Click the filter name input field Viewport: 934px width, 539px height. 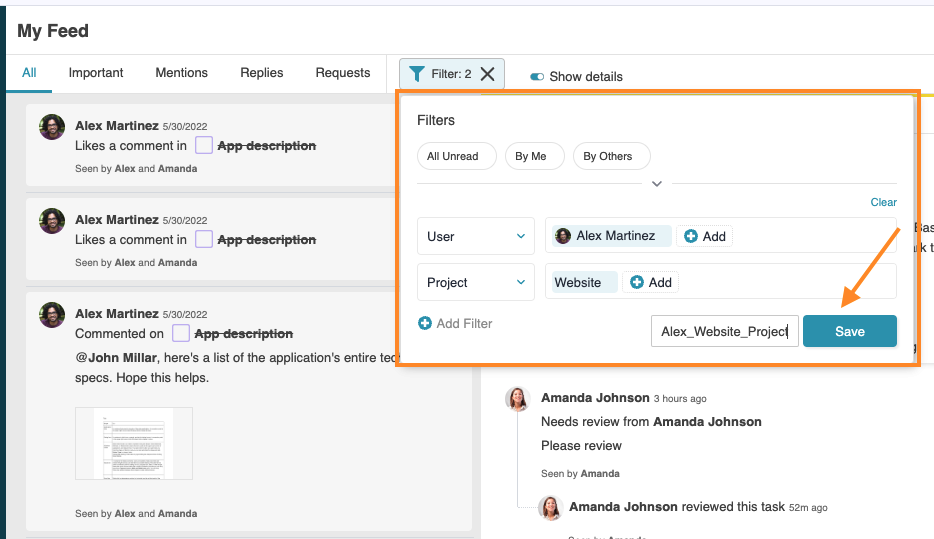(724, 331)
